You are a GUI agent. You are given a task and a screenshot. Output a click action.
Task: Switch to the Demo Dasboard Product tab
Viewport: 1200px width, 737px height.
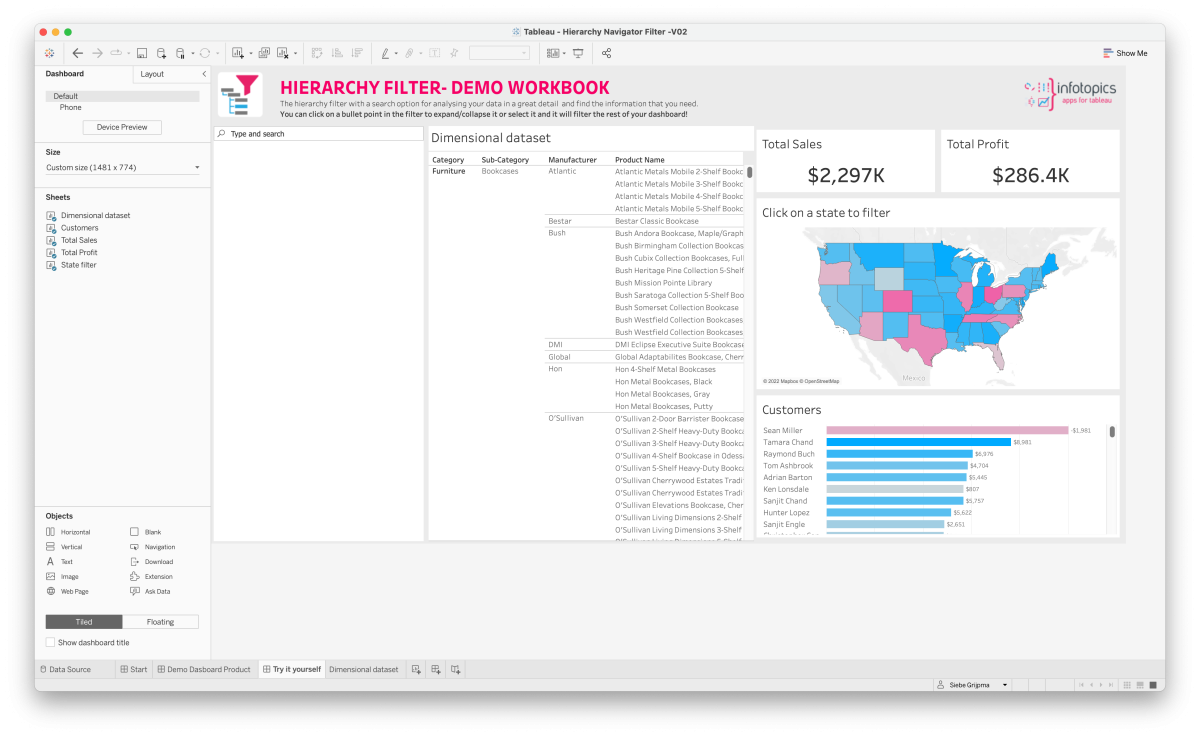[x=204, y=668]
